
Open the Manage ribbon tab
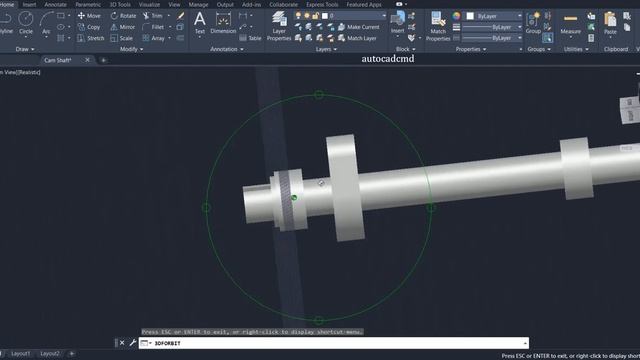198,4
